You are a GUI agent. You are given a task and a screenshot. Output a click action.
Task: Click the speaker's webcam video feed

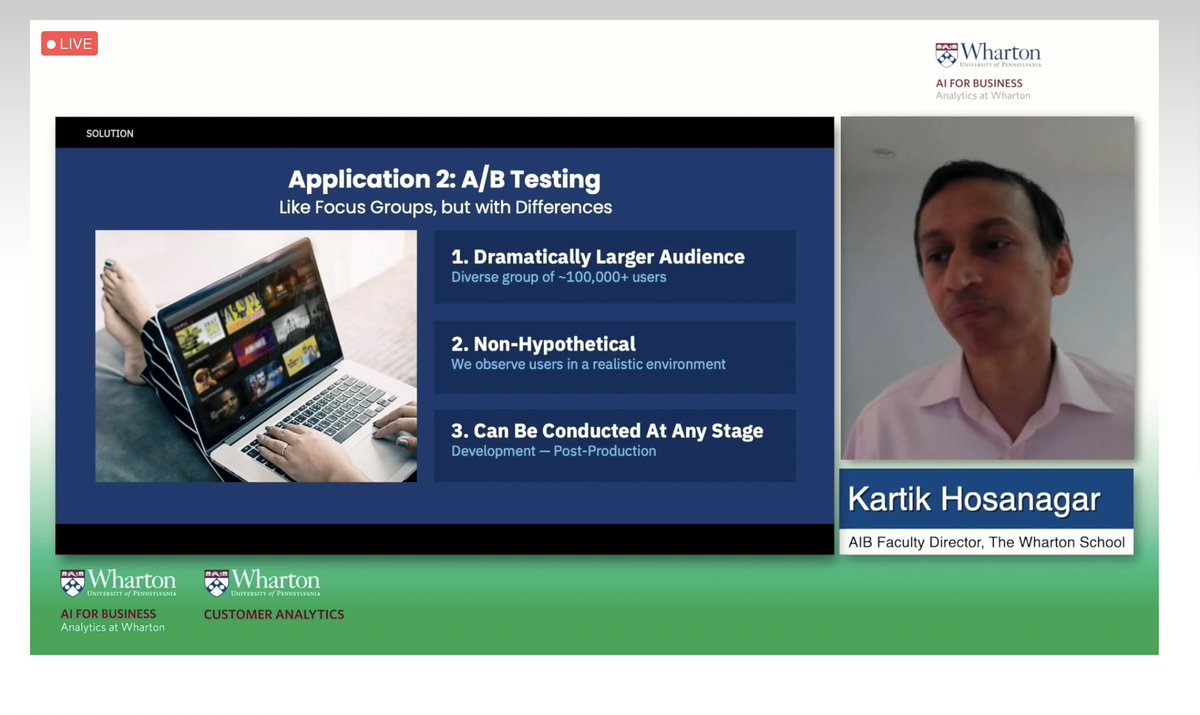pos(987,288)
